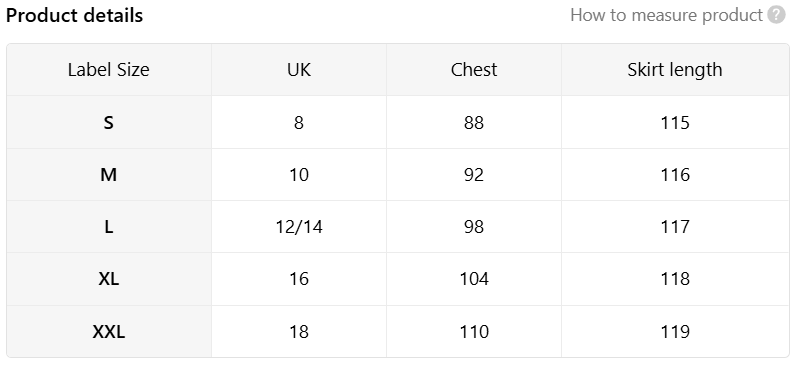
Task: Select the Label Size column header
Action: click(x=109, y=70)
